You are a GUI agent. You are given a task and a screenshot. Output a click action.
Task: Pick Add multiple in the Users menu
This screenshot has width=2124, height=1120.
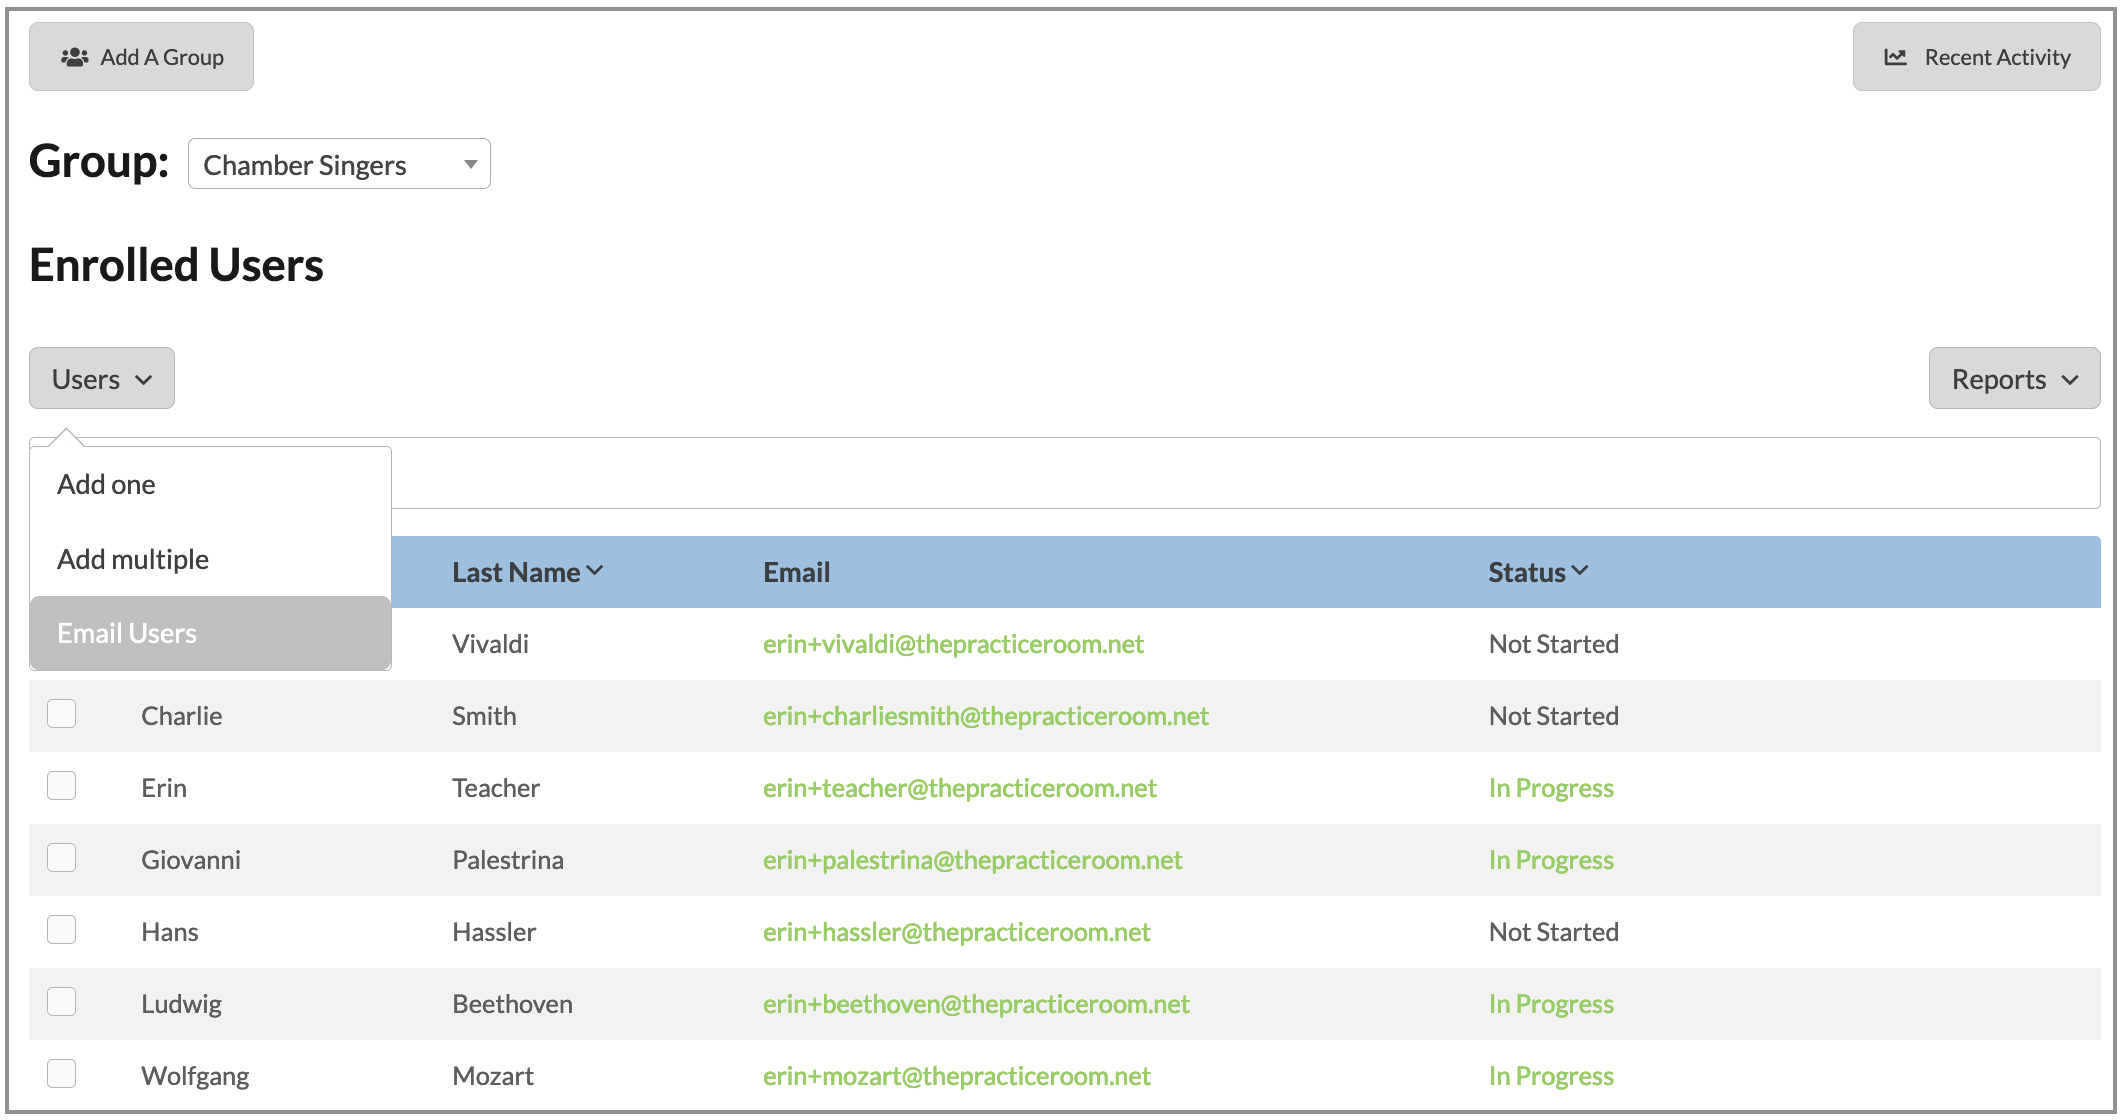coord(133,560)
